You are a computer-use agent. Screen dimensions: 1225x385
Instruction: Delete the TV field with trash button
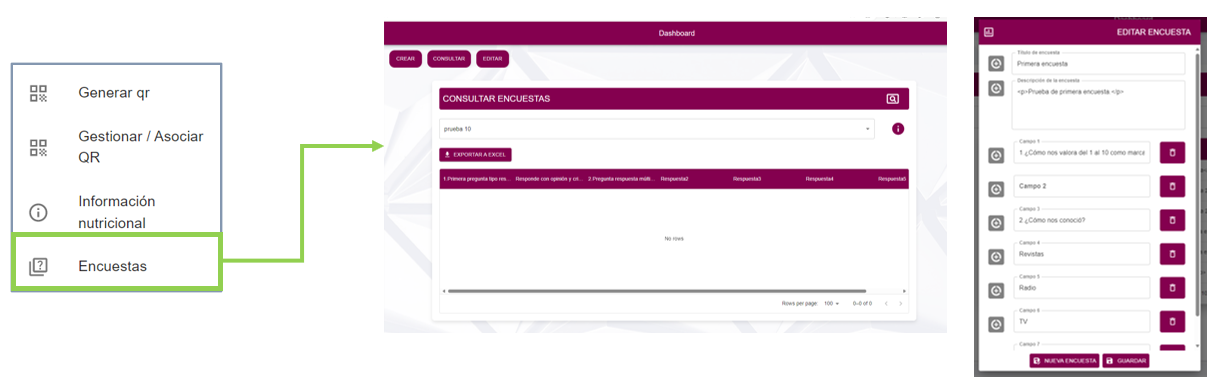coord(1172,322)
